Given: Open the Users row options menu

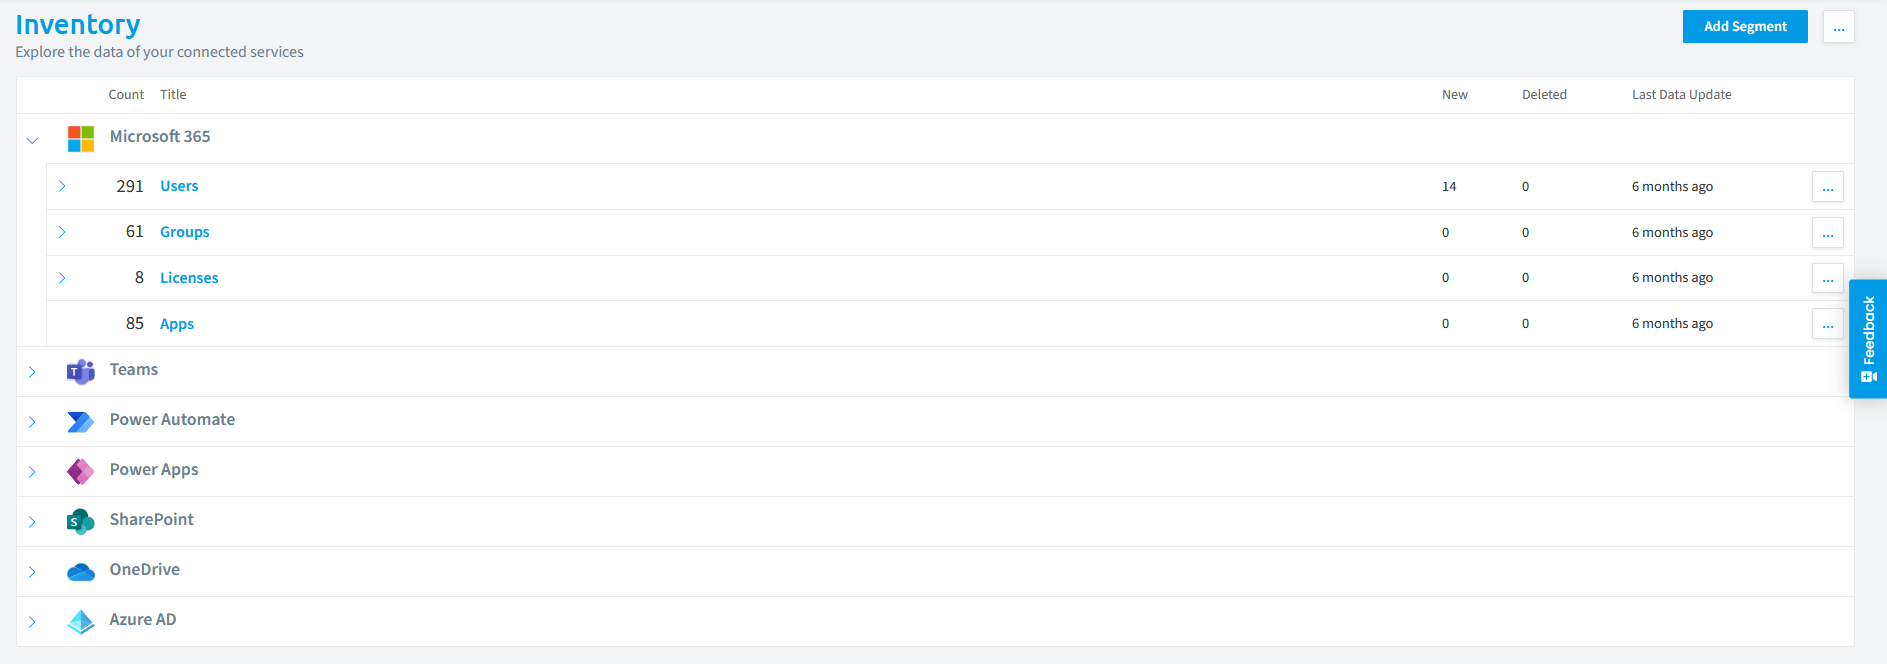Looking at the screenshot, I should (x=1827, y=187).
